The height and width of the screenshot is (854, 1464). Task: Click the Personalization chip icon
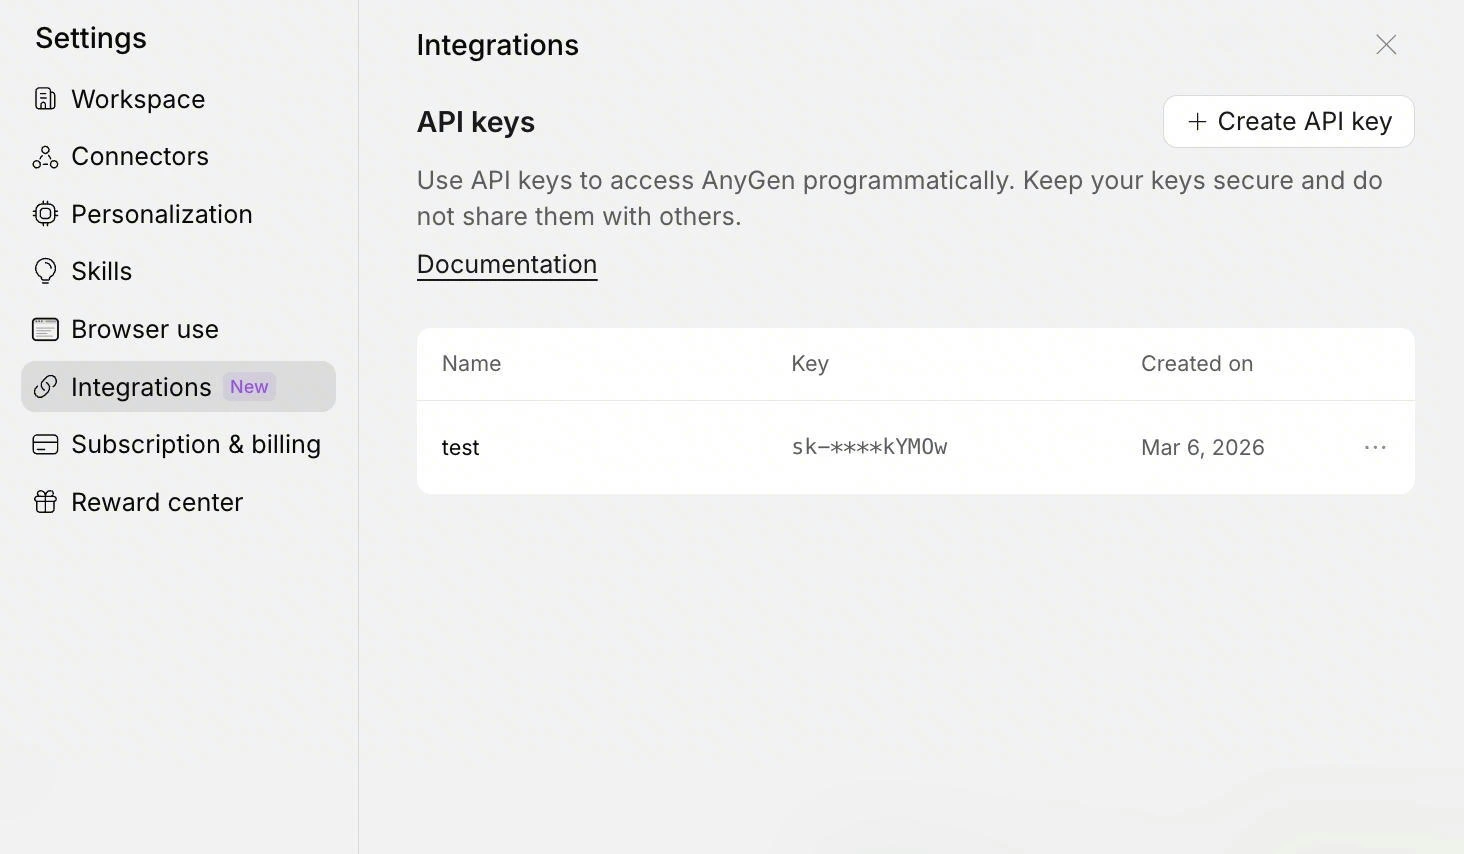pyautogui.click(x=45, y=214)
